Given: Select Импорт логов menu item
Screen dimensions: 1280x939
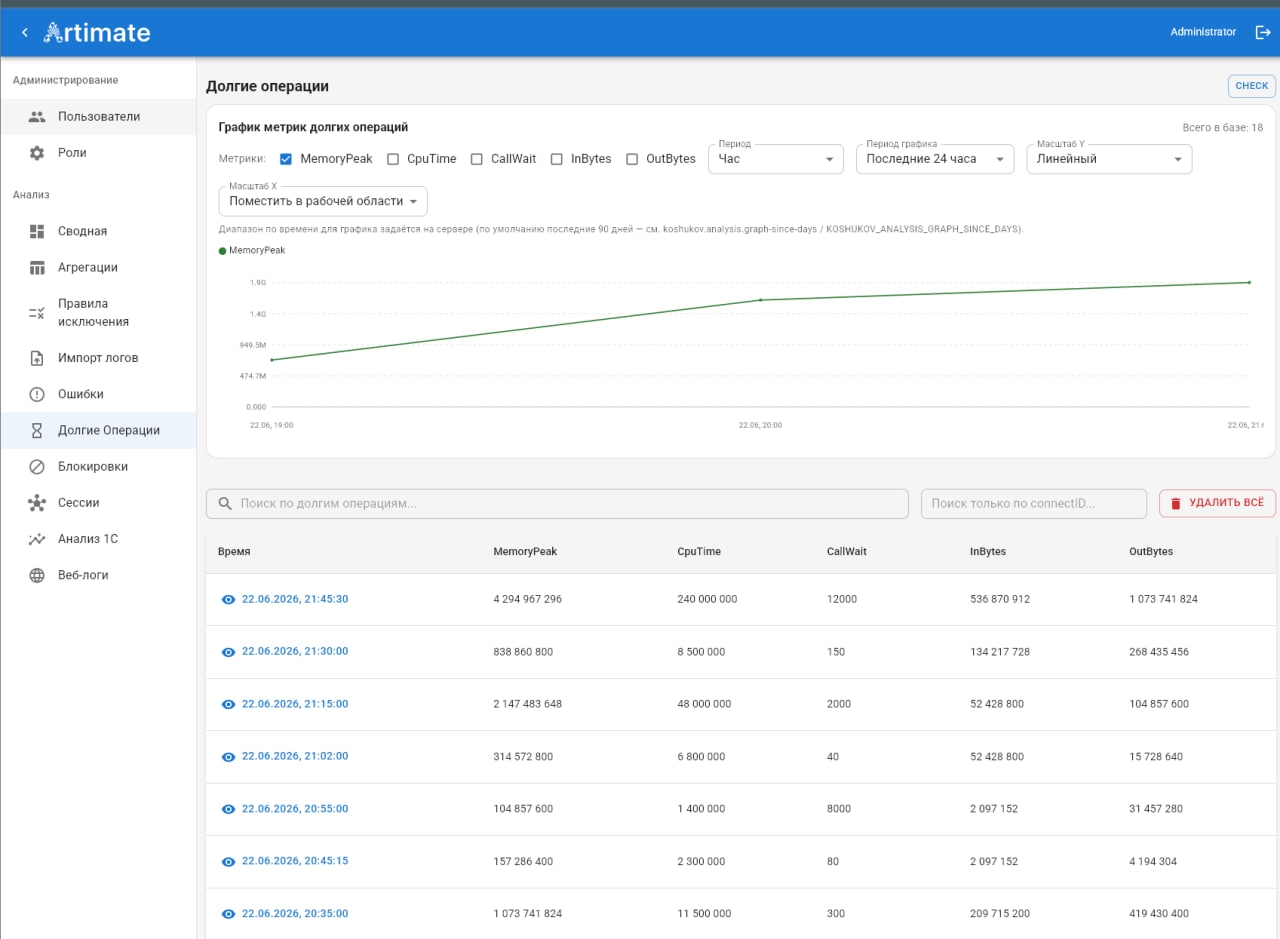Looking at the screenshot, I should tap(97, 358).
